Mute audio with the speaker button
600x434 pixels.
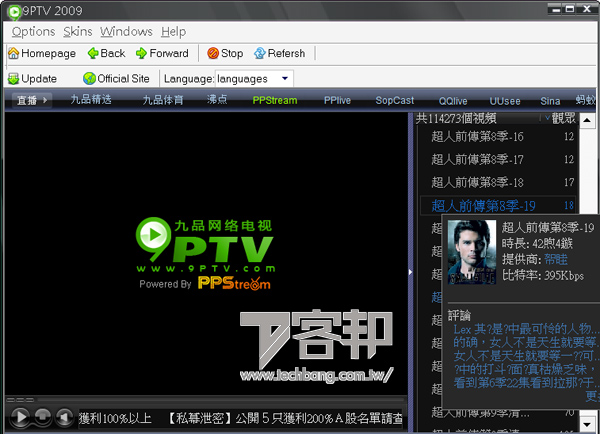pos(64,417)
